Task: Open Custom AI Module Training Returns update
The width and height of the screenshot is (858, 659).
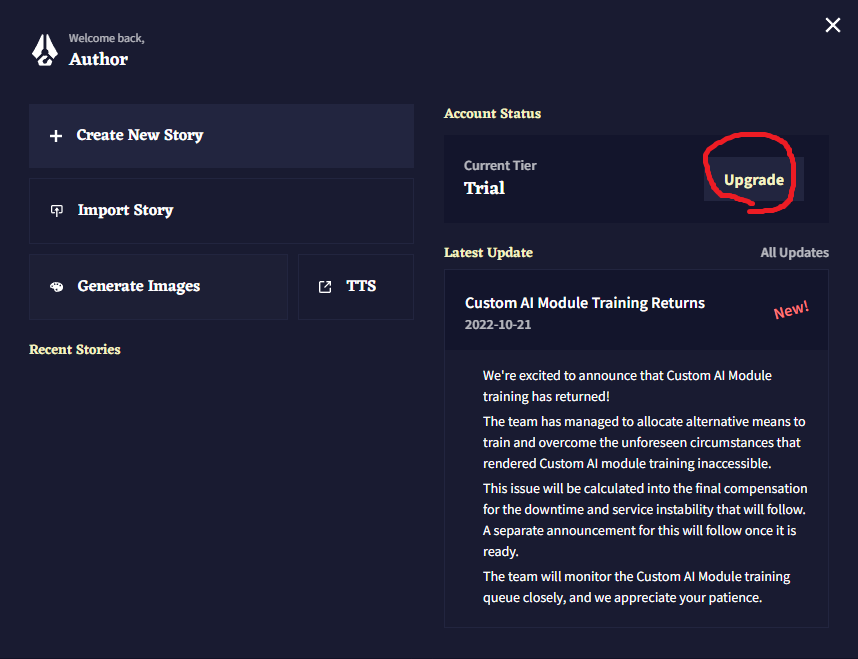Action: click(636, 310)
